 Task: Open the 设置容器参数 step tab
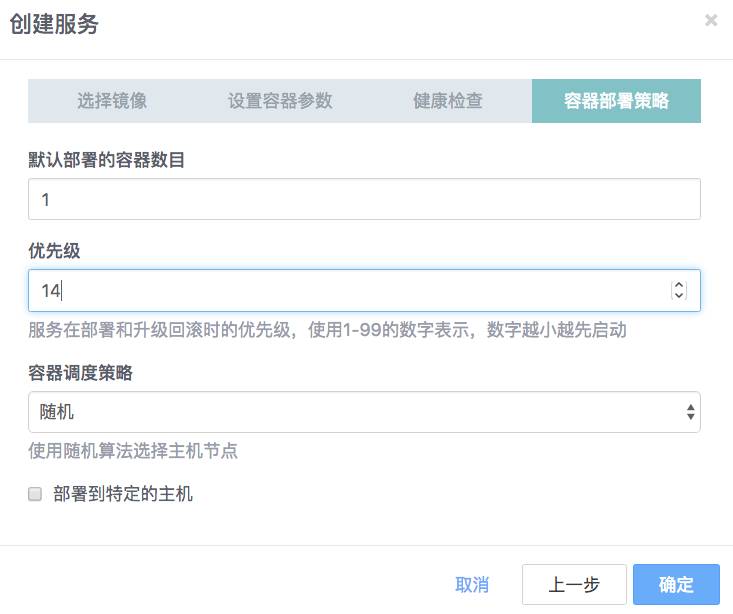tap(280, 101)
